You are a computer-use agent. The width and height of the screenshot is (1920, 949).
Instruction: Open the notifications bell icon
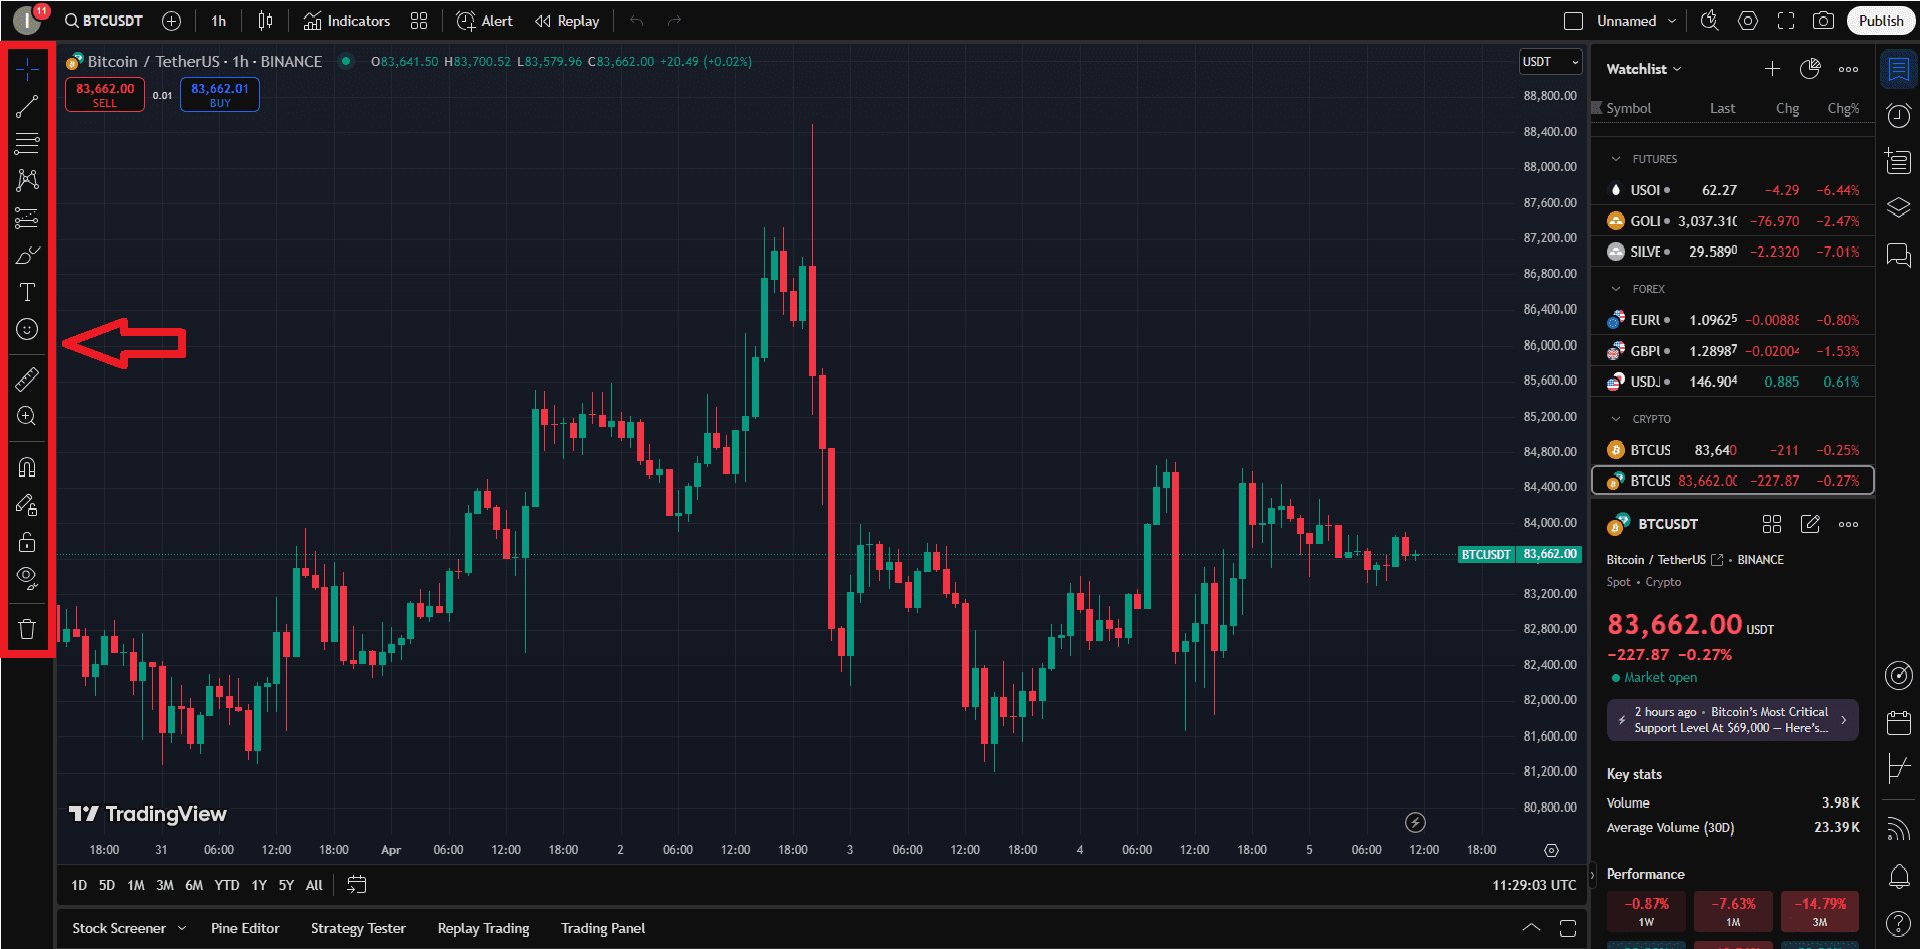point(1898,877)
